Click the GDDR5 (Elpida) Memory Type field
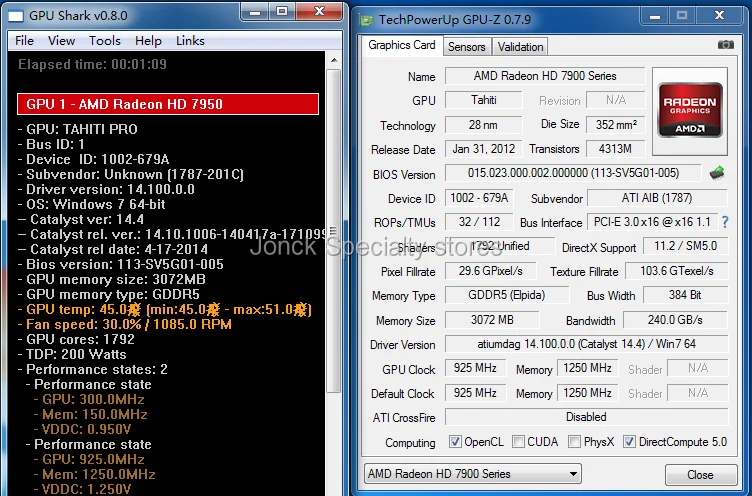The width and height of the screenshot is (752, 496). coord(506,295)
